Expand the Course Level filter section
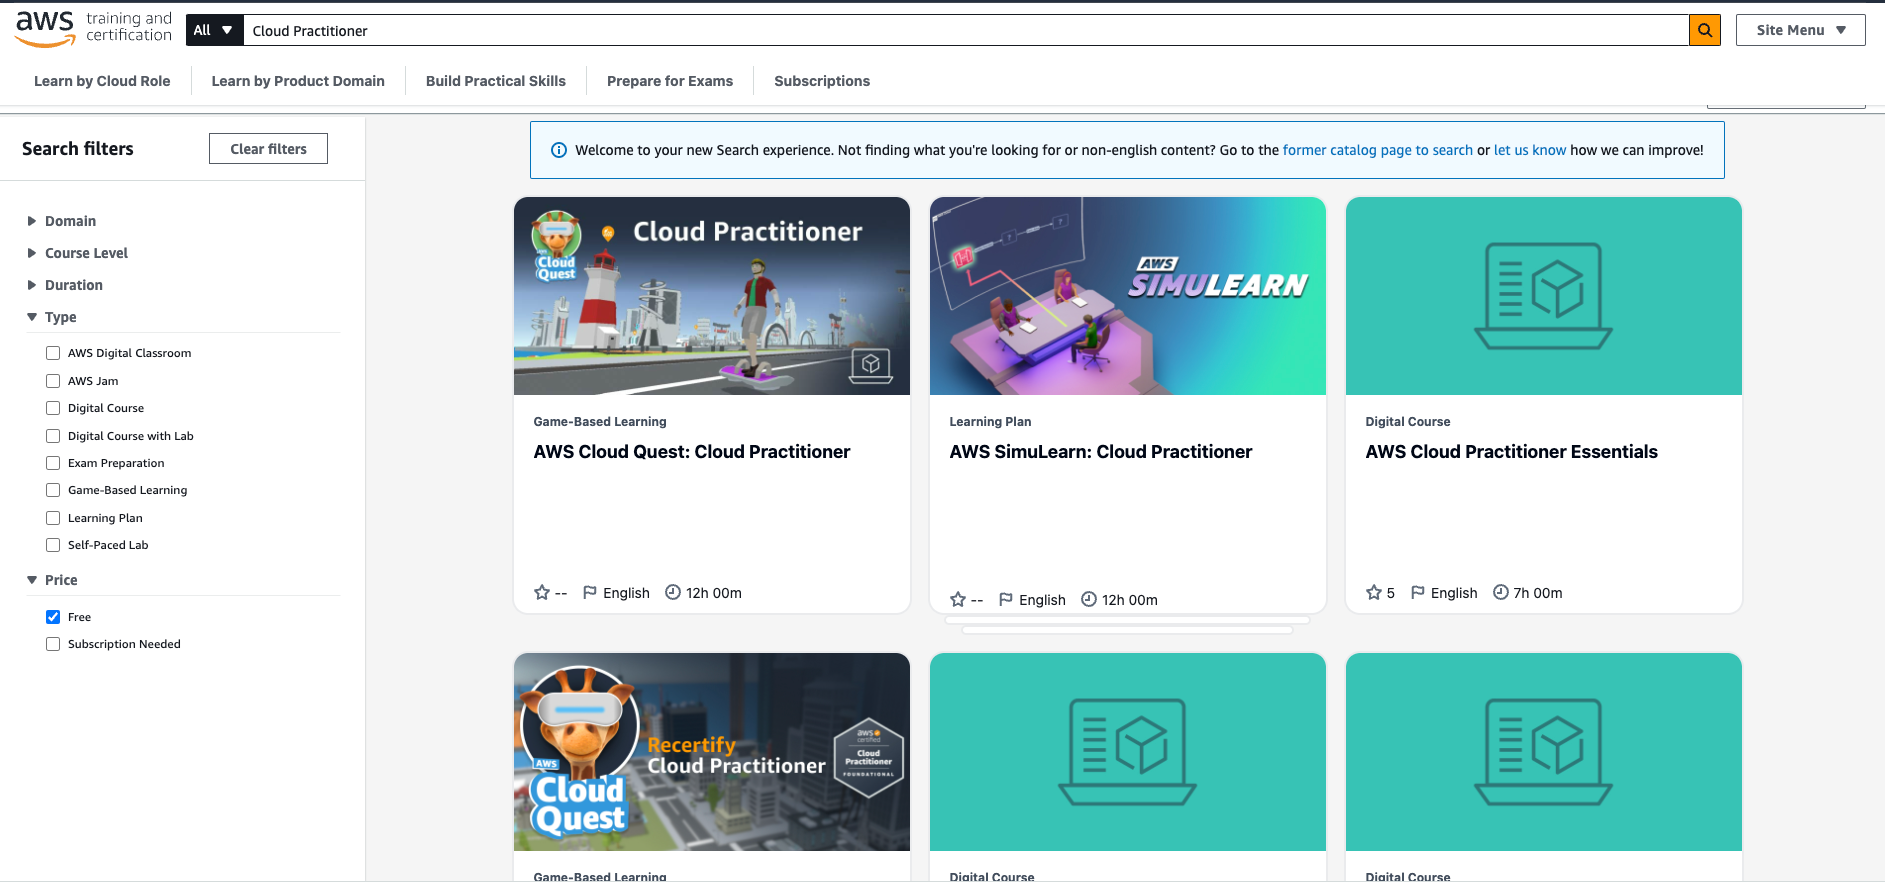This screenshot has width=1885, height=884. point(77,253)
